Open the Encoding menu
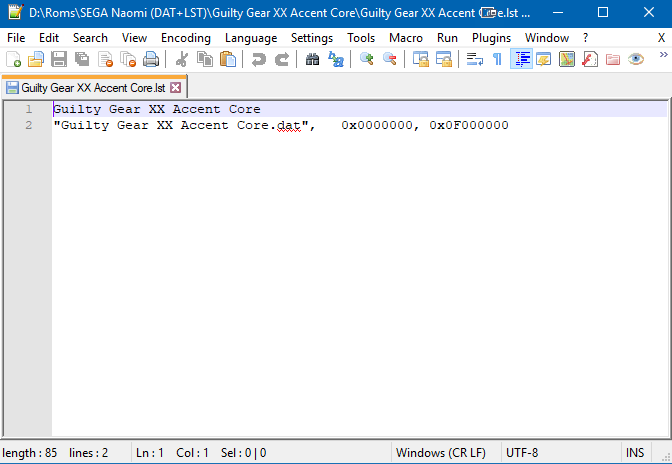This screenshot has height=464, width=672. click(186, 38)
